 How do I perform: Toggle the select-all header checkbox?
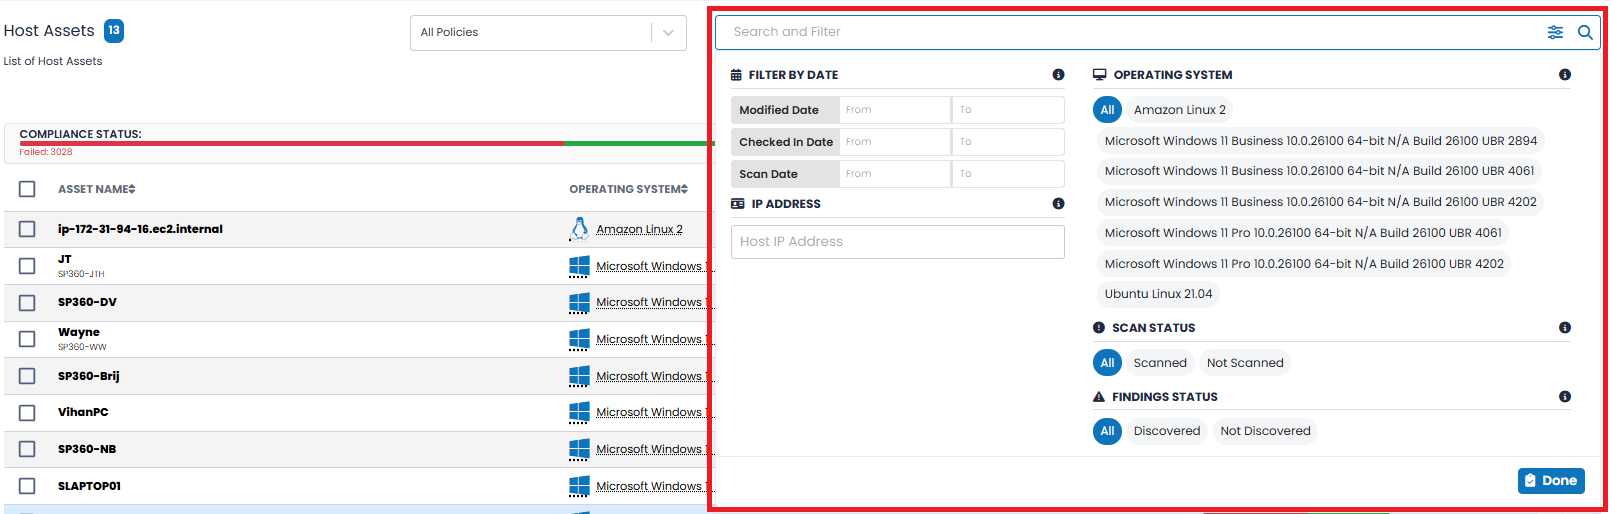point(27,189)
